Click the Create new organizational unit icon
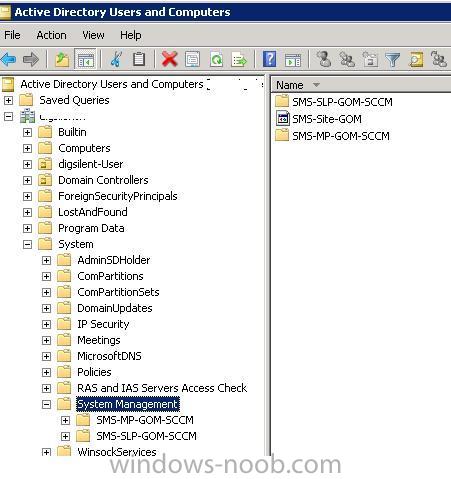The height and width of the screenshot is (479, 451). [370, 60]
